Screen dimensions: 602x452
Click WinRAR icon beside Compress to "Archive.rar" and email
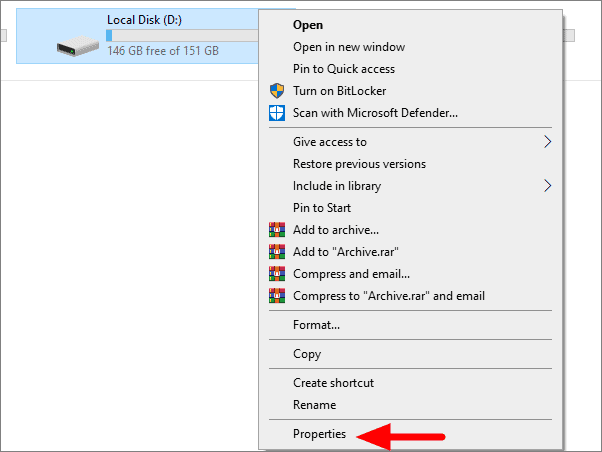click(277, 296)
